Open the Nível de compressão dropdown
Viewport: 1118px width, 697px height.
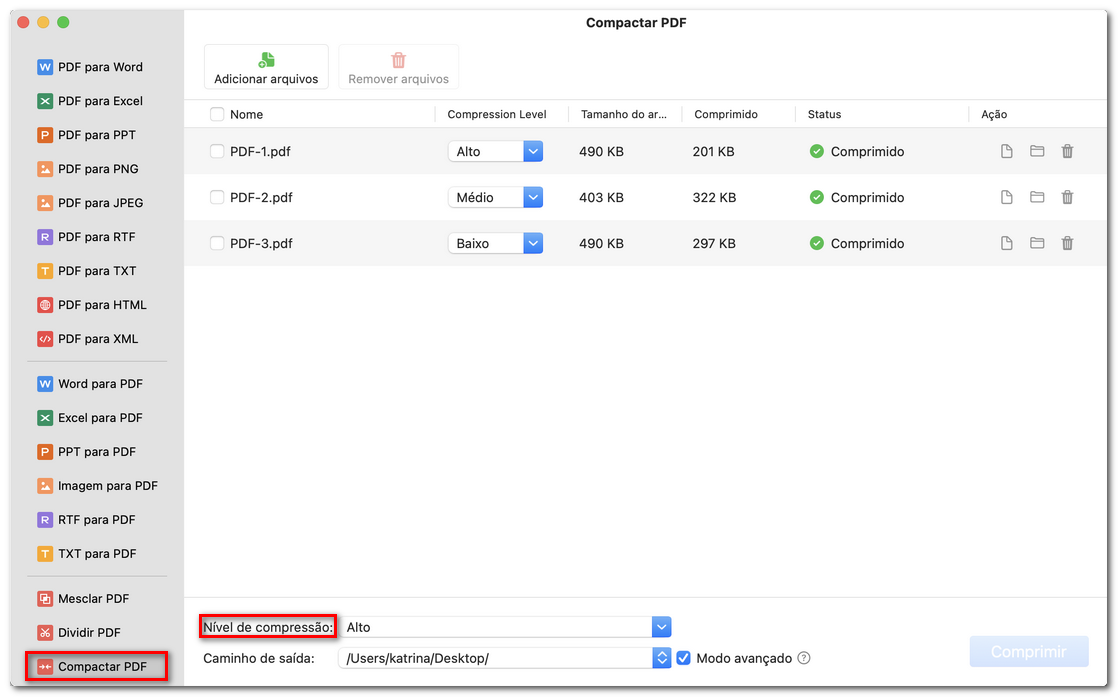click(x=661, y=627)
